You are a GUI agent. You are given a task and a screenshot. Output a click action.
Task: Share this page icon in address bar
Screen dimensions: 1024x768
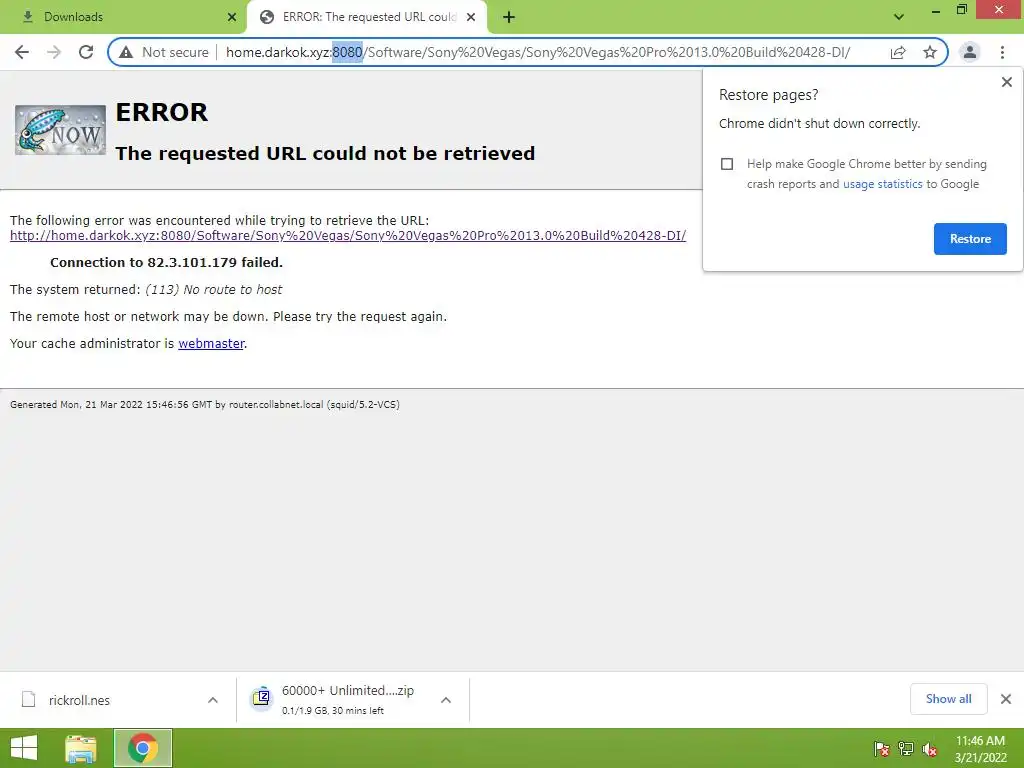pyautogui.click(x=898, y=52)
